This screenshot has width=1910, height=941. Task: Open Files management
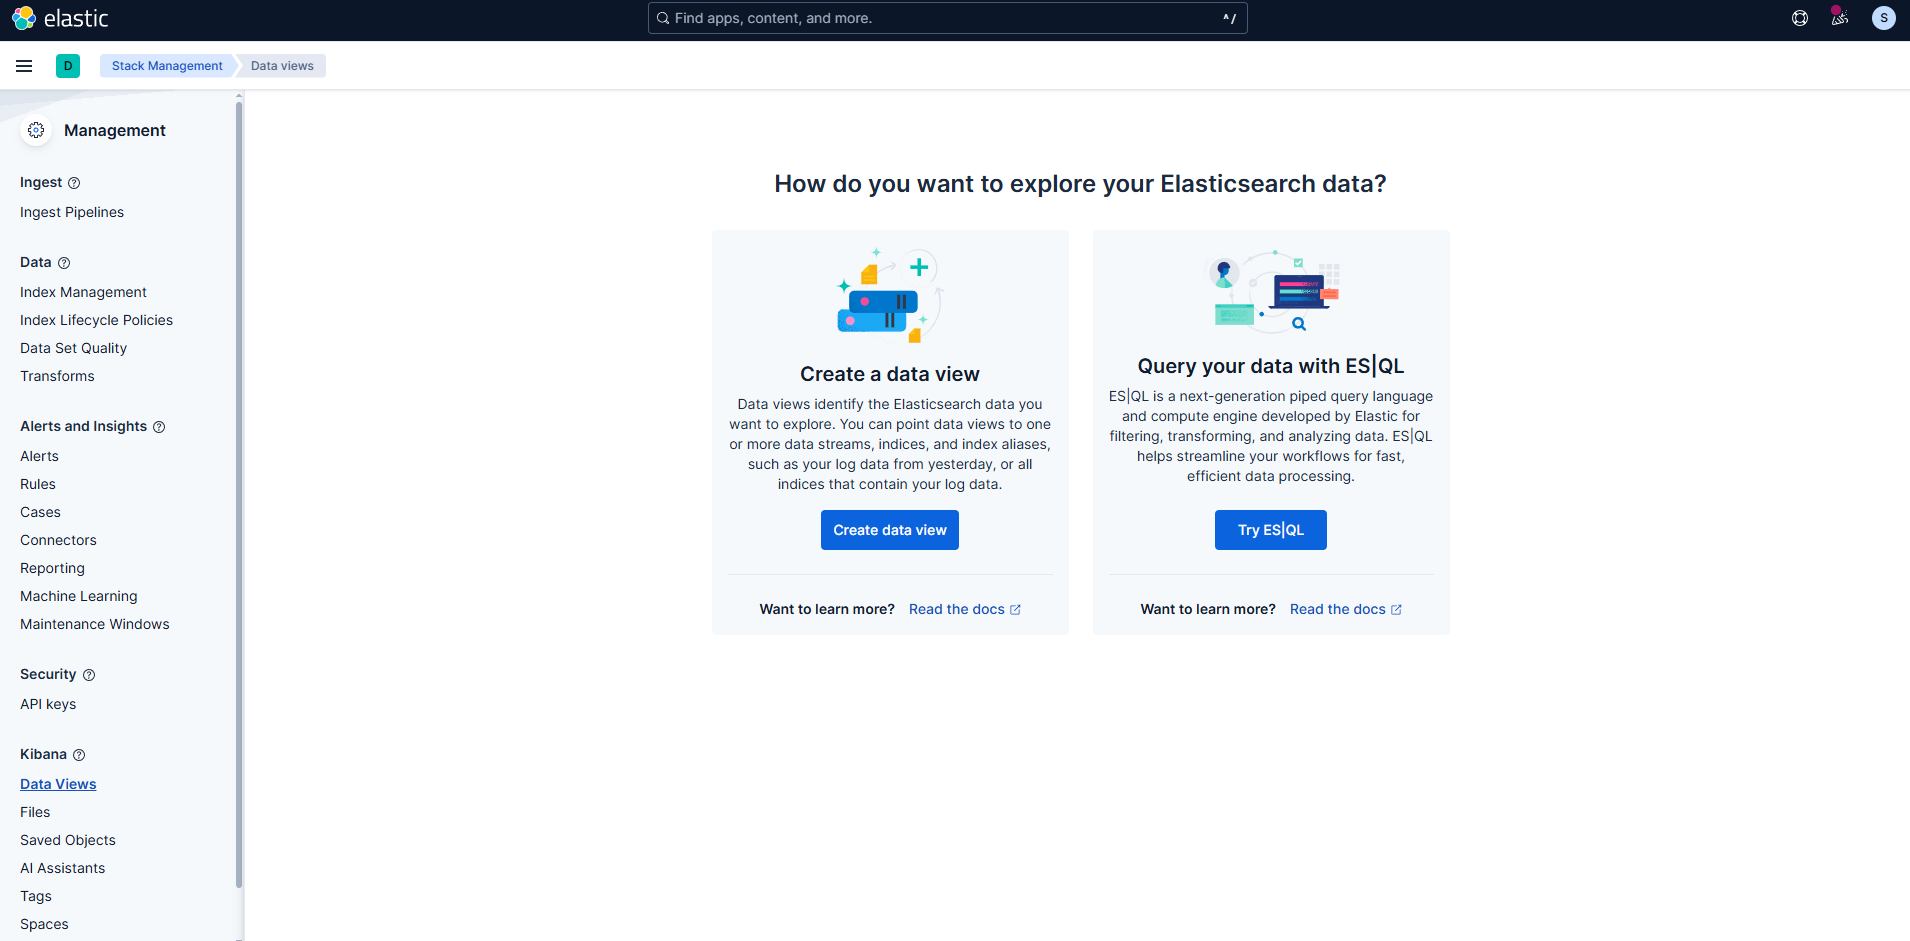click(x=35, y=812)
